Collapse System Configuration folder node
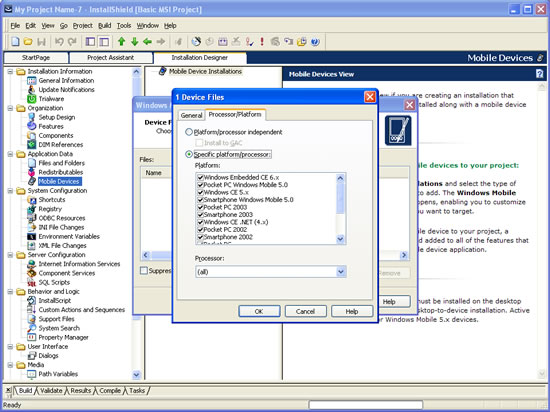Screen dimensions: 550x412 [x=10, y=190]
